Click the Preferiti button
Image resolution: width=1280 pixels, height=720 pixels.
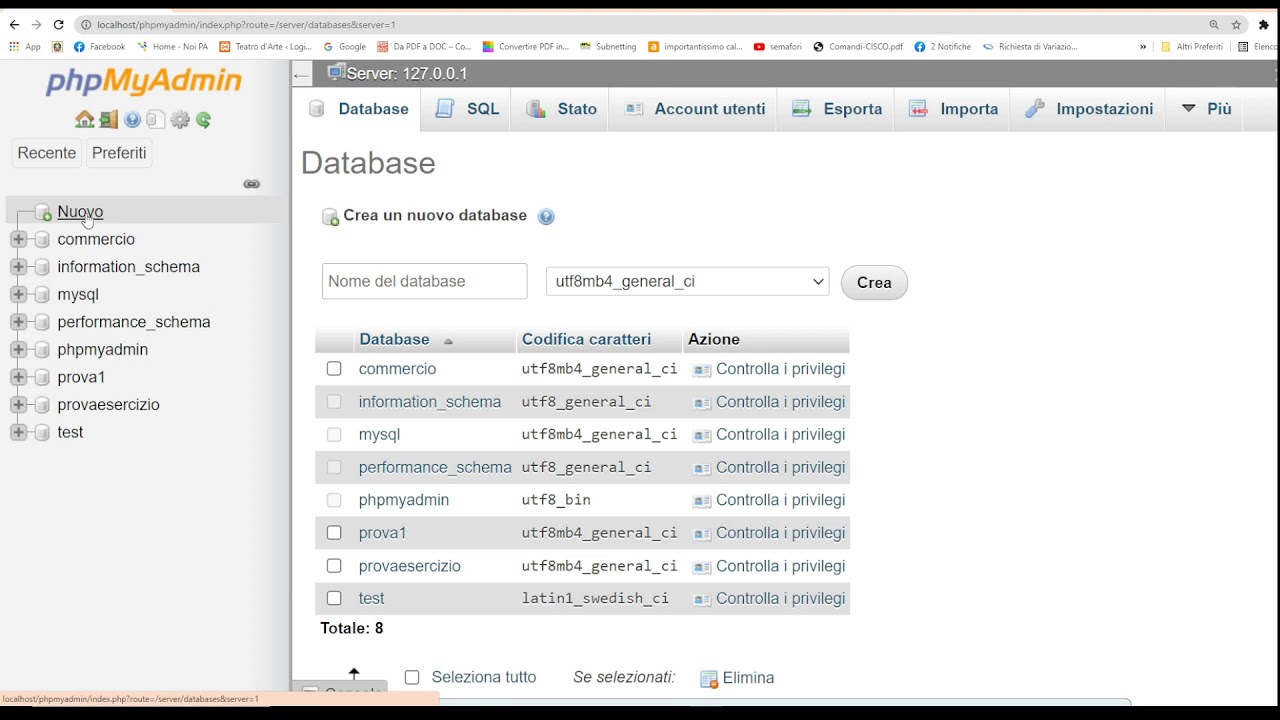(x=119, y=153)
